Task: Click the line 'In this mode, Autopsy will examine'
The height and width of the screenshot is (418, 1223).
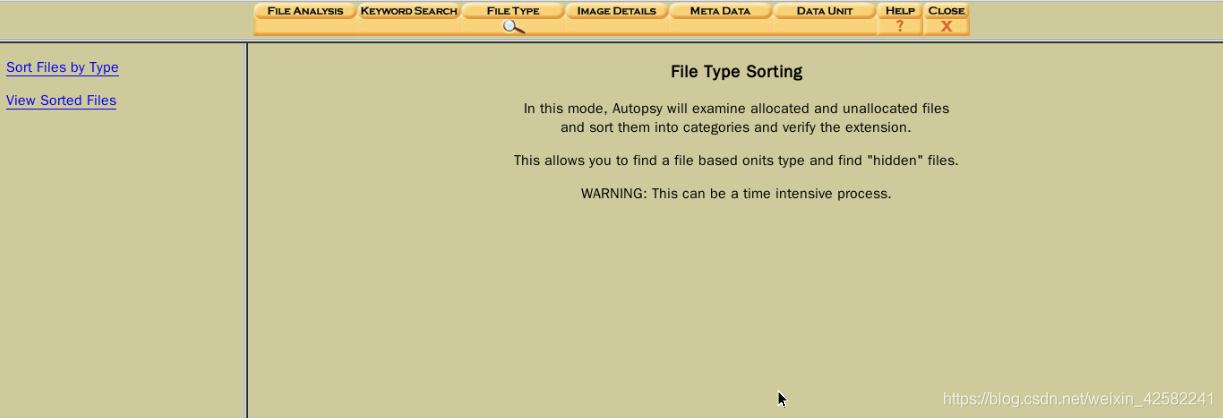Action: [x=736, y=108]
